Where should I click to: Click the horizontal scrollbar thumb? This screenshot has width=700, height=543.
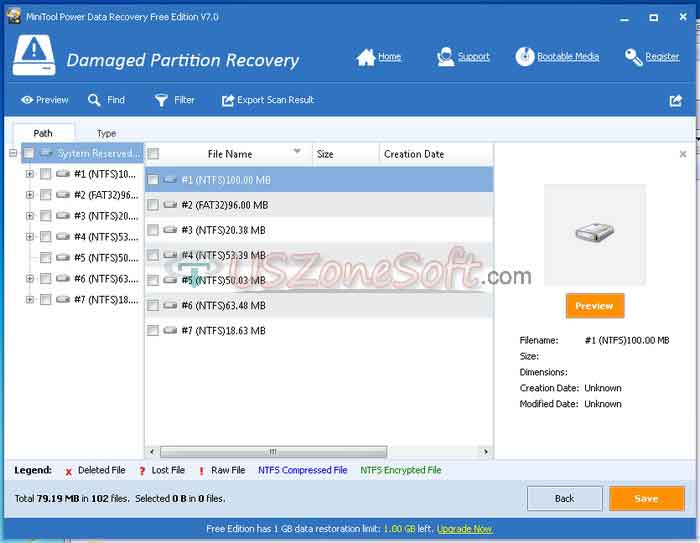[273, 451]
